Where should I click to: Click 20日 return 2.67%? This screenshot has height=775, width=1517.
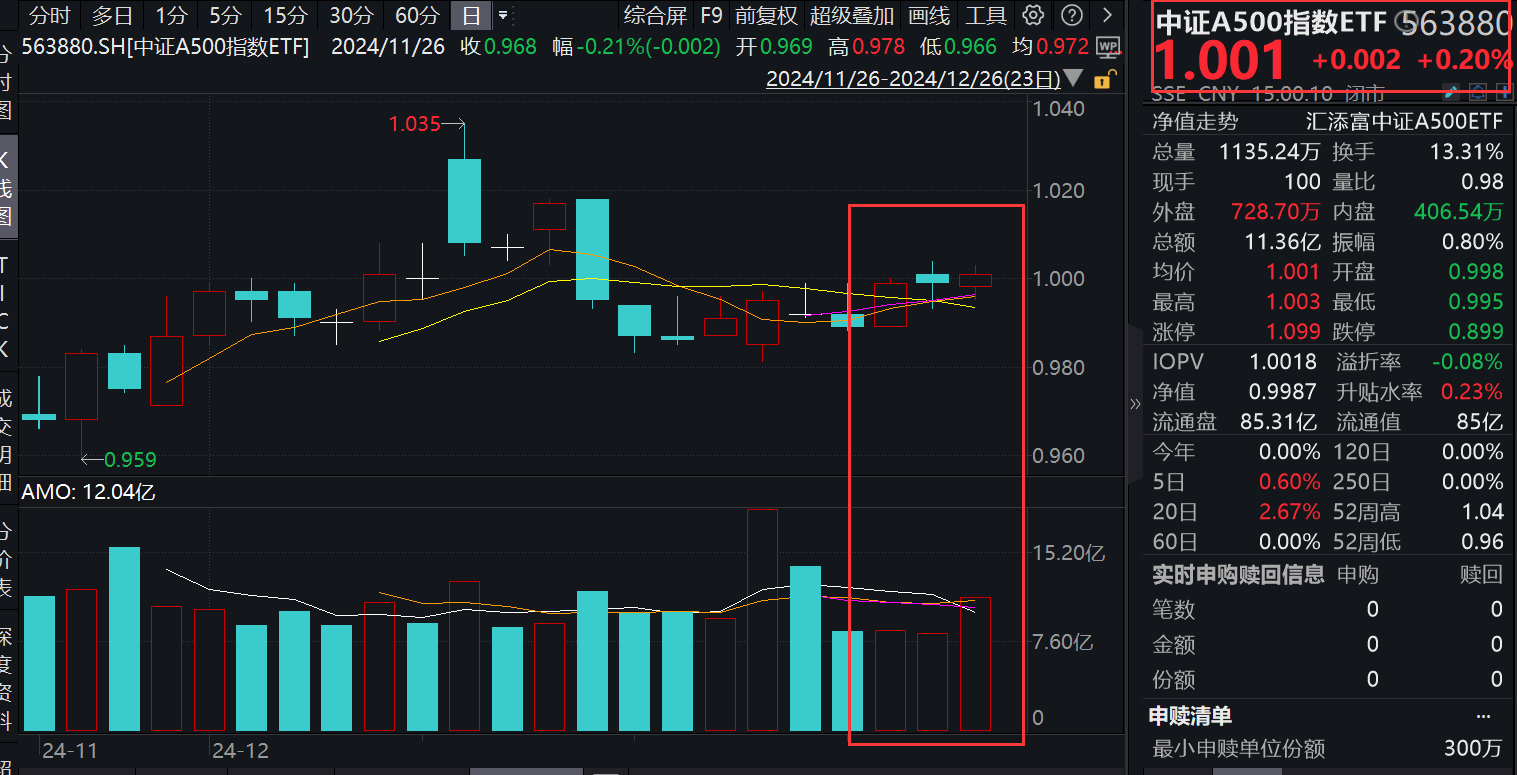tap(1290, 512)
